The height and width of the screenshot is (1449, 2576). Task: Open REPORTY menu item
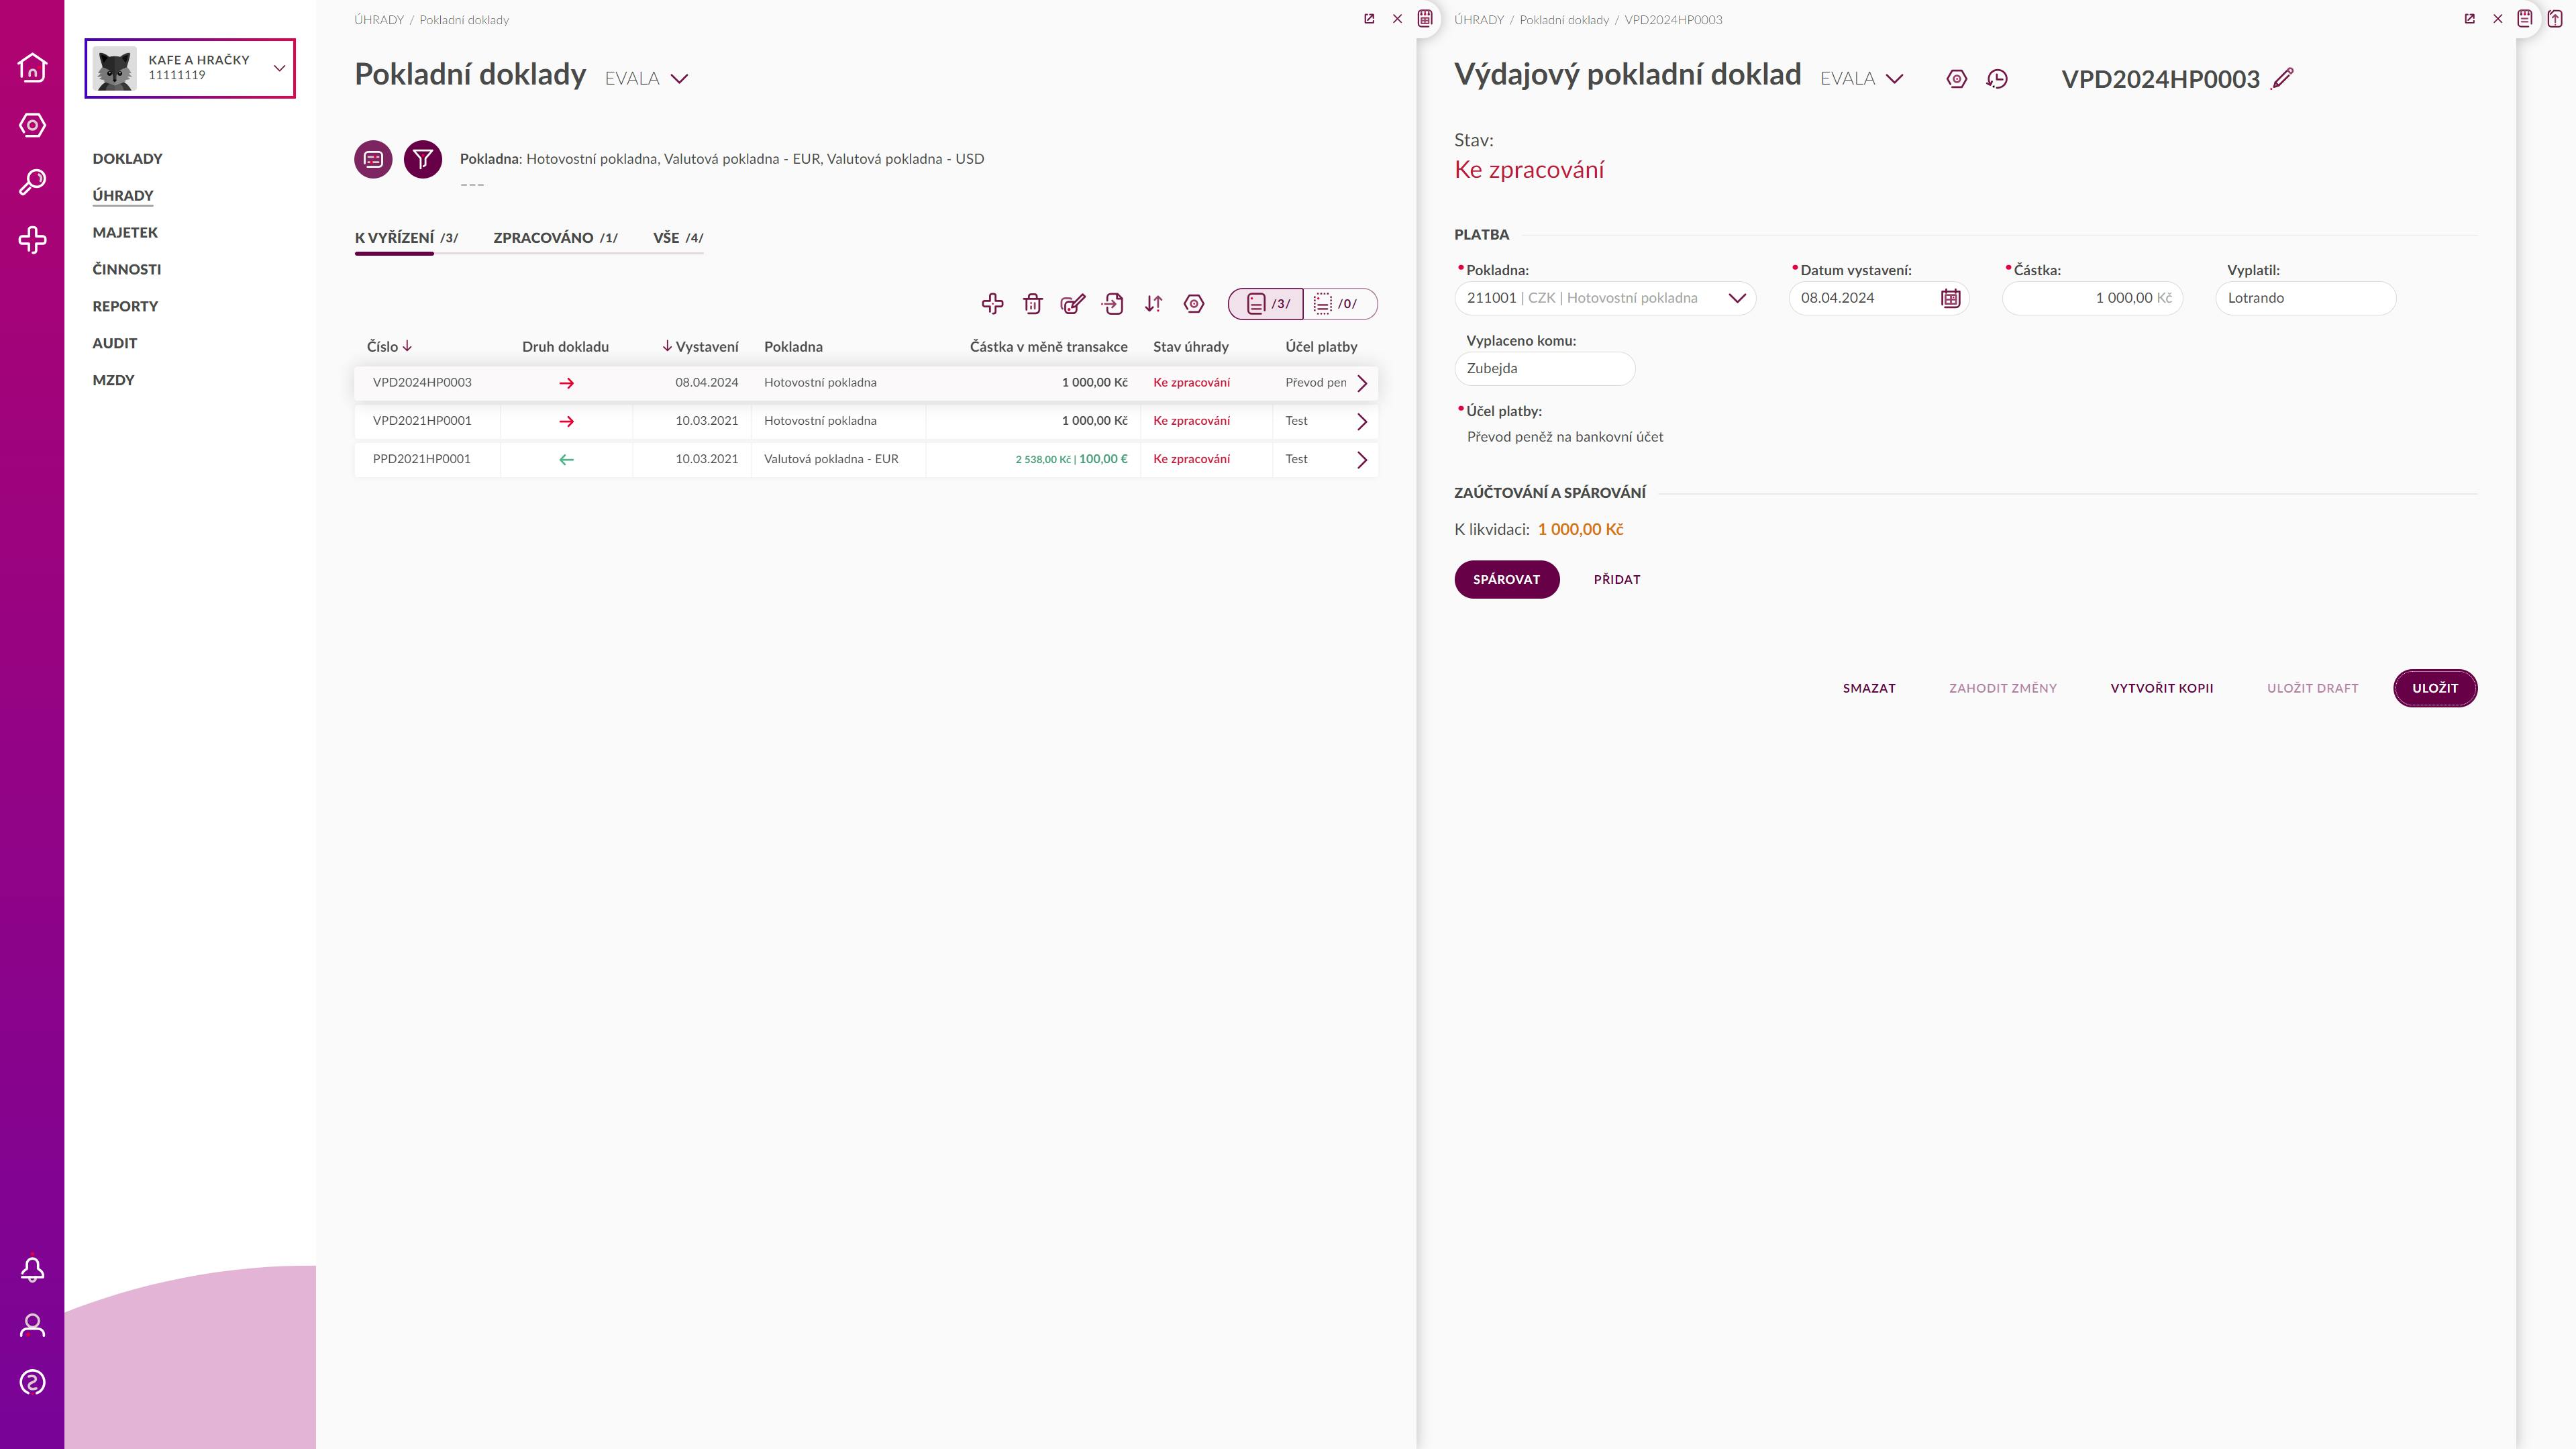click(x=125, y=306)
